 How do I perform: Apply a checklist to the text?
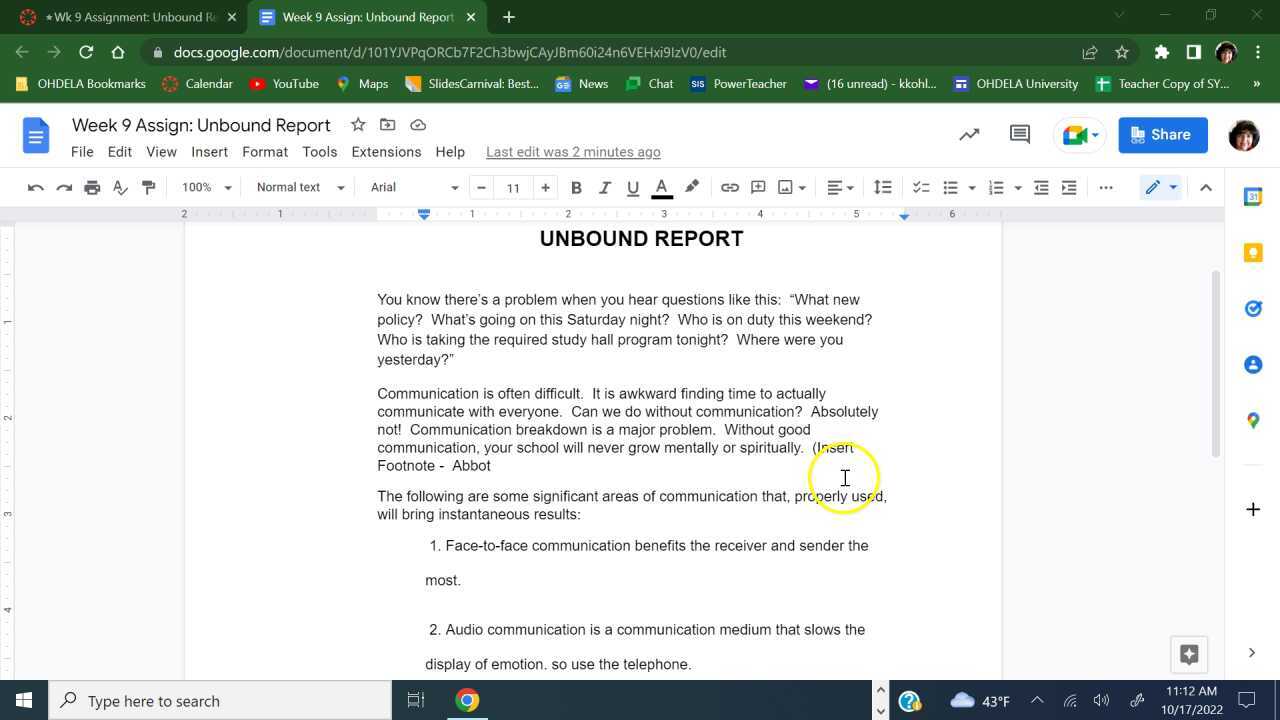[920, 187]
